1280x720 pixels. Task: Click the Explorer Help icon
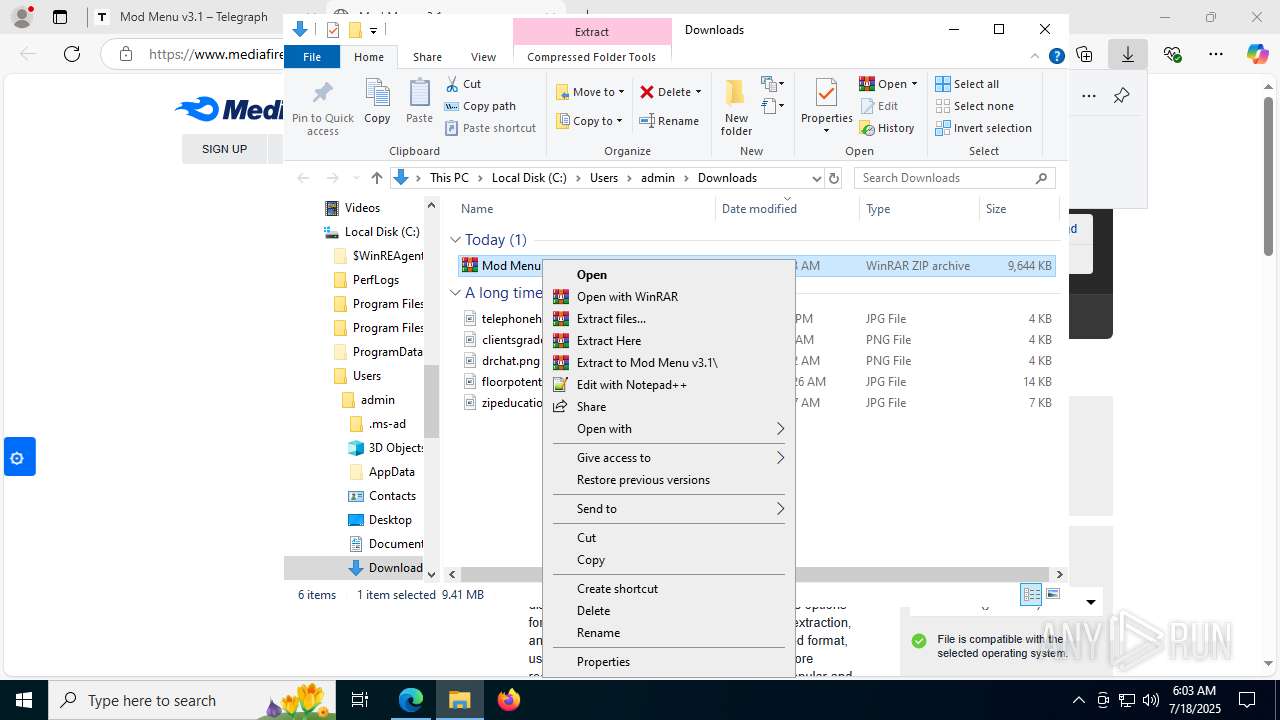tap(1056, 57)
